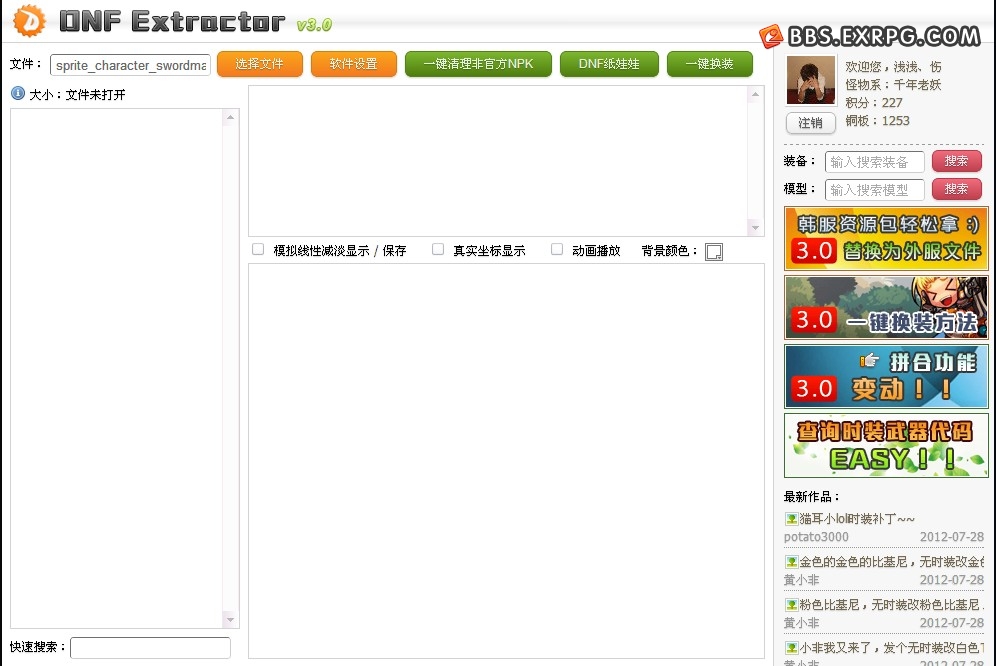This screenshot has height=666, width=996.
Task: Click 积分：227 text
Action: pyautogui.click(x=873, y=103)
